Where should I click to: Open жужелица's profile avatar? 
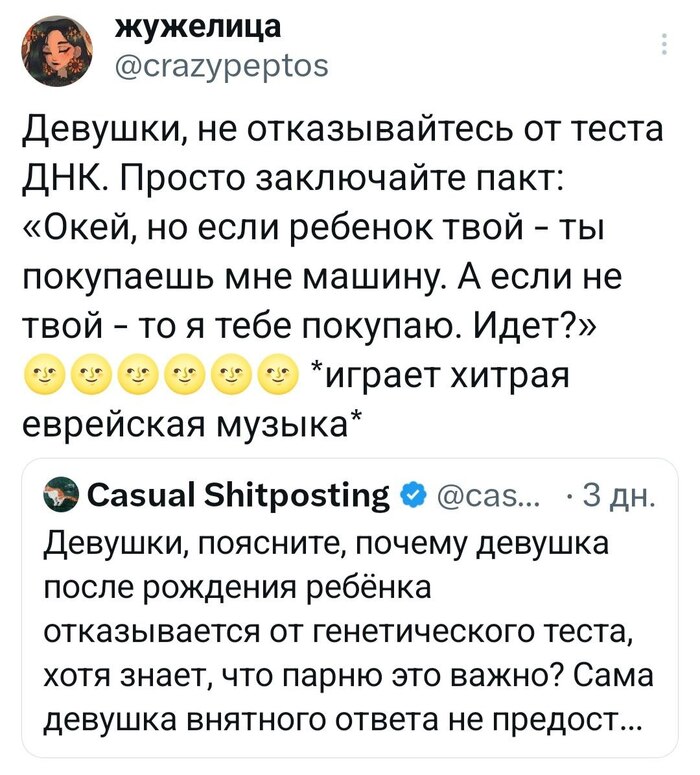(57, 49)
